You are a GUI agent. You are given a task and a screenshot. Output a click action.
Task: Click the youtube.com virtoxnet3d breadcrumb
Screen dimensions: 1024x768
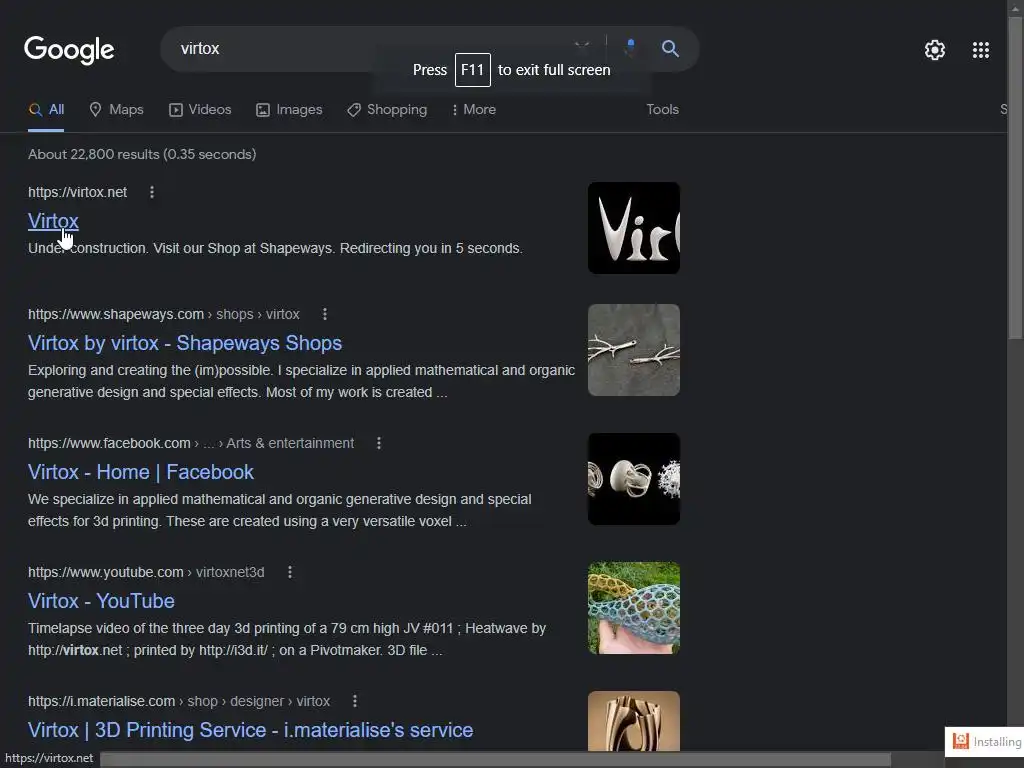[146, 572]
